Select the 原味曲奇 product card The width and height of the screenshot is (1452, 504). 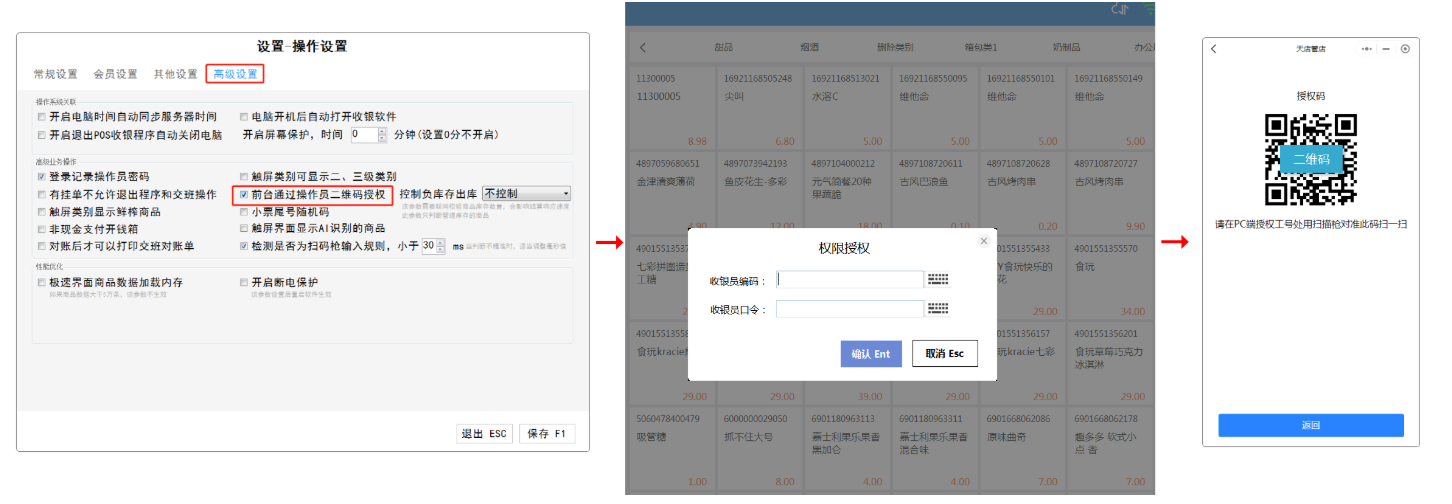click(1021, 449)
